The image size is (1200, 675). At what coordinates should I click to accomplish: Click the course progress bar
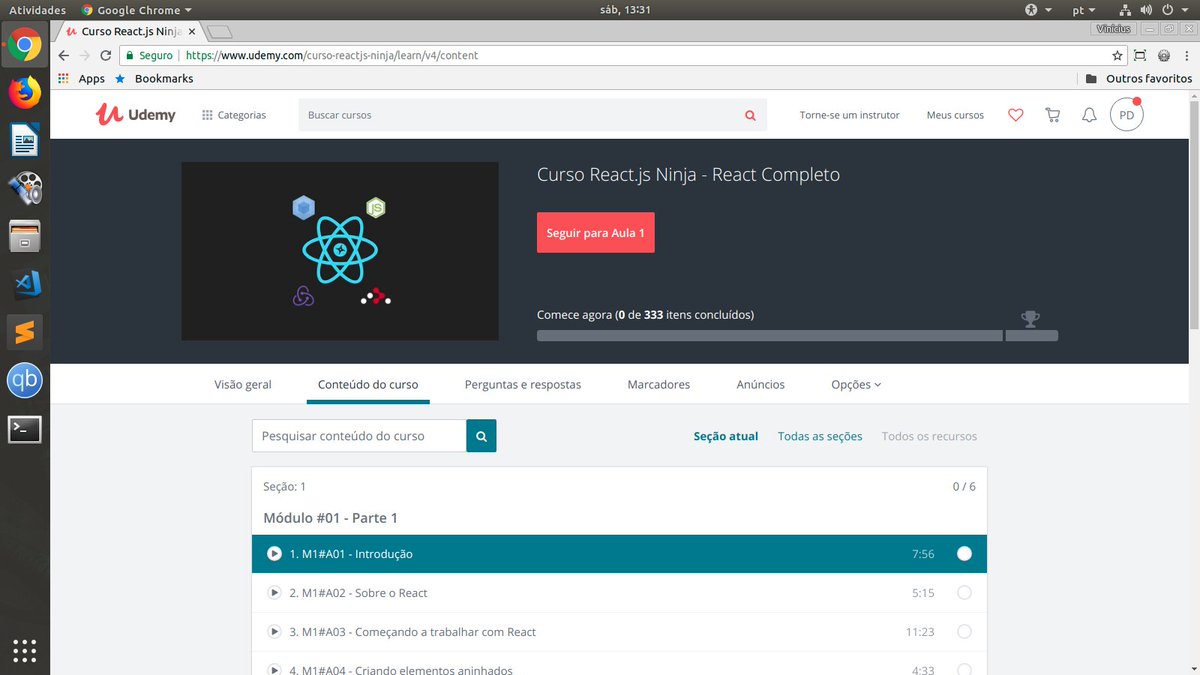click(x=797, y=336)
